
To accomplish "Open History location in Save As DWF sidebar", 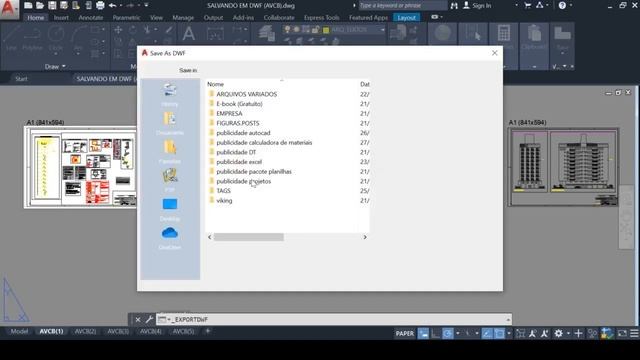I will (170, 94).
